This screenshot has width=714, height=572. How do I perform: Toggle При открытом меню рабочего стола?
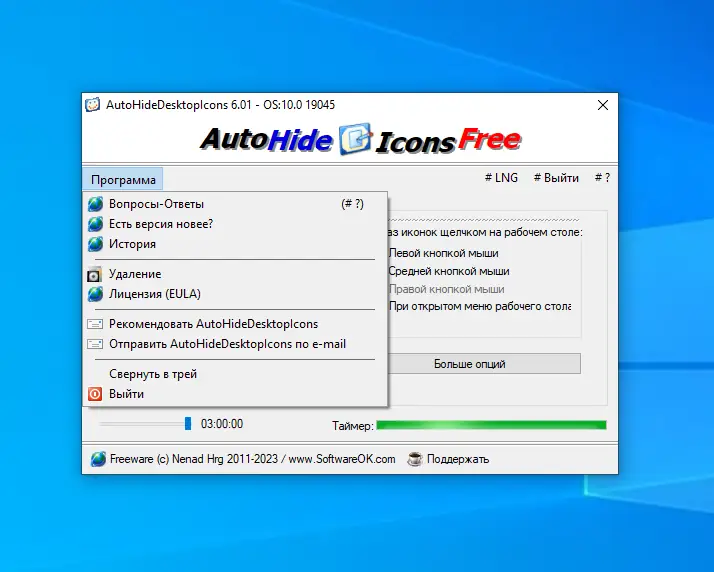(x=480, y=306)
